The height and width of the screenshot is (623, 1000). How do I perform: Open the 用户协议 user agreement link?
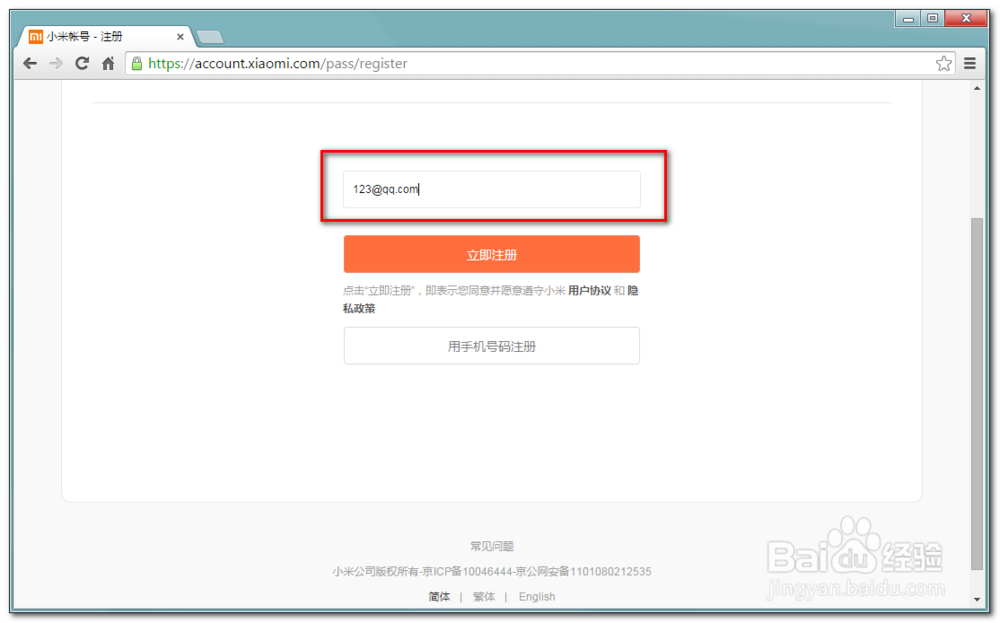pos(585,291)
